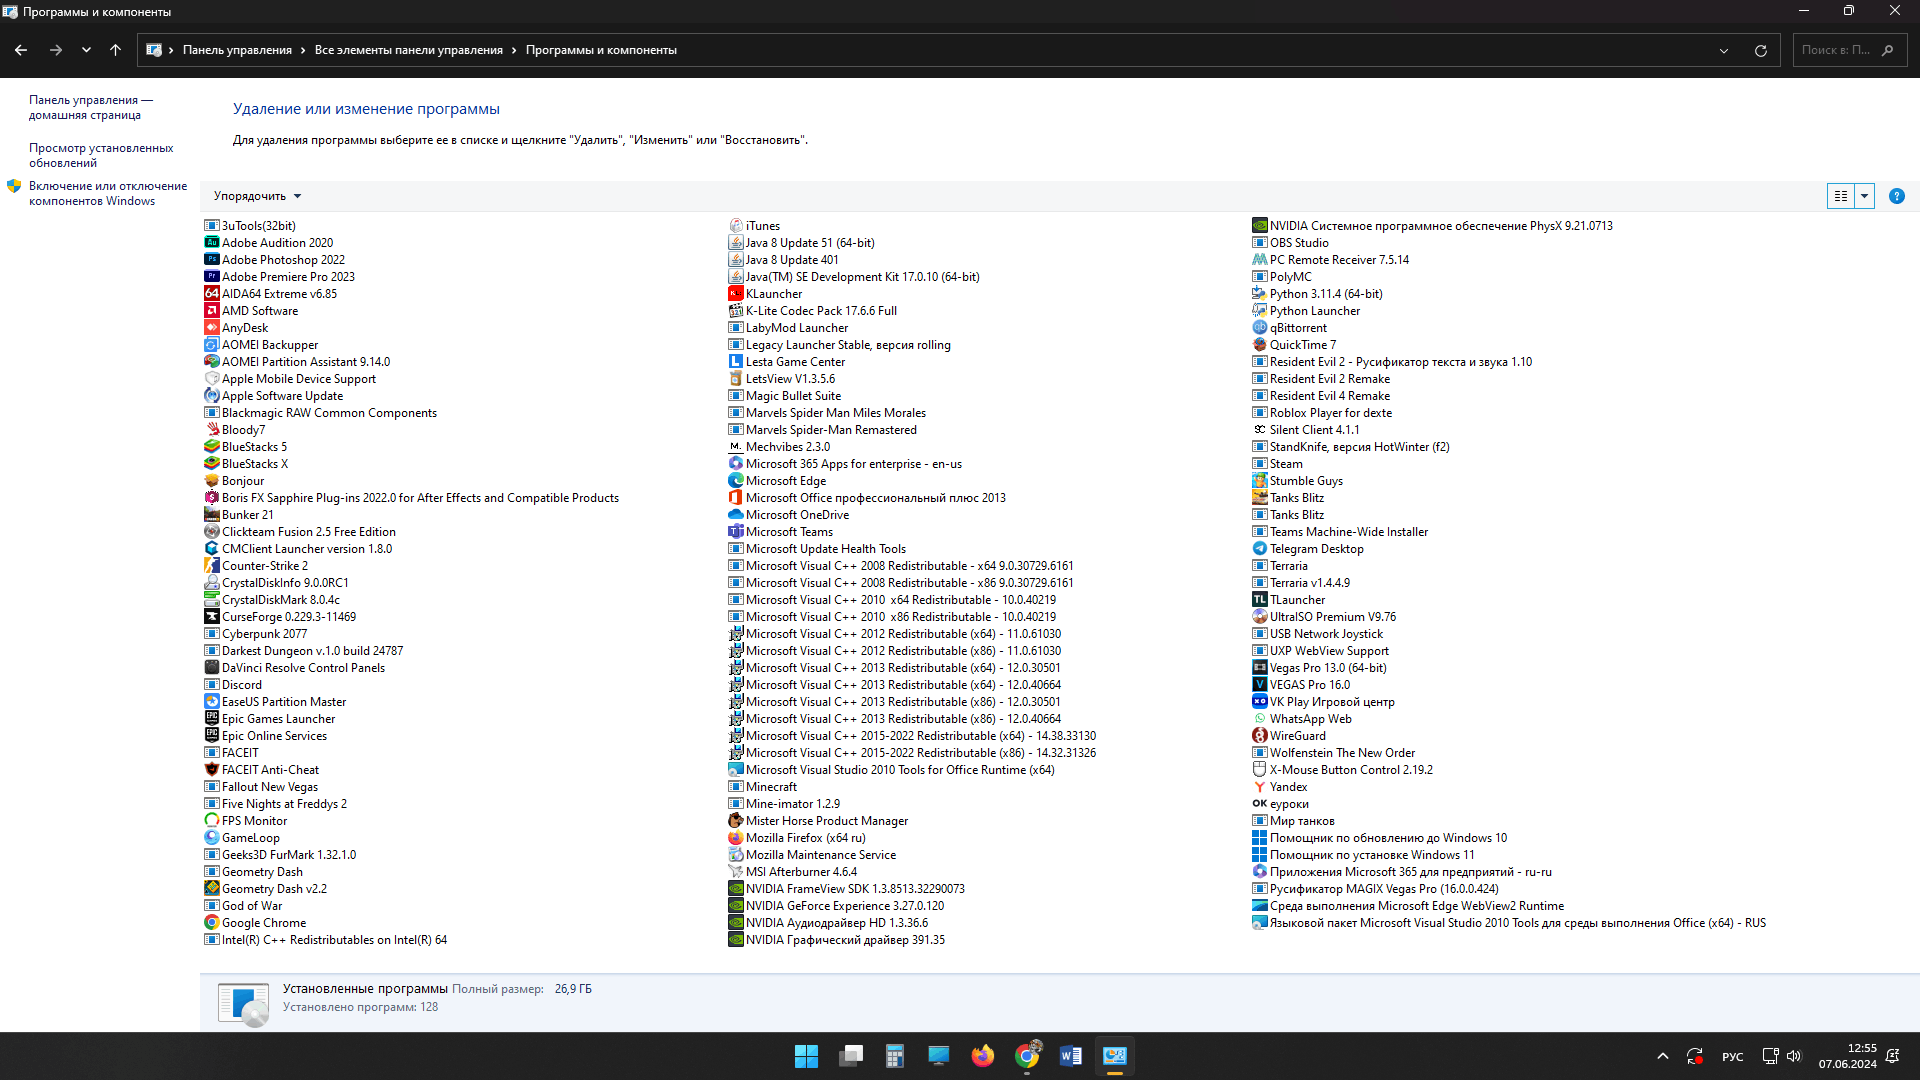Click the view toggle list/details button
The width and height of the screenshot is (1920, 1080).
[1841, 195]
